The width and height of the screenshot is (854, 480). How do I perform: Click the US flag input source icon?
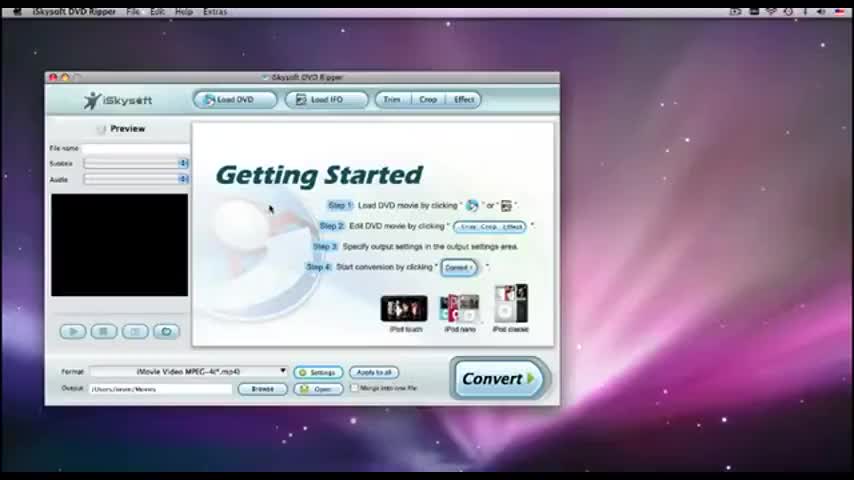839,11
